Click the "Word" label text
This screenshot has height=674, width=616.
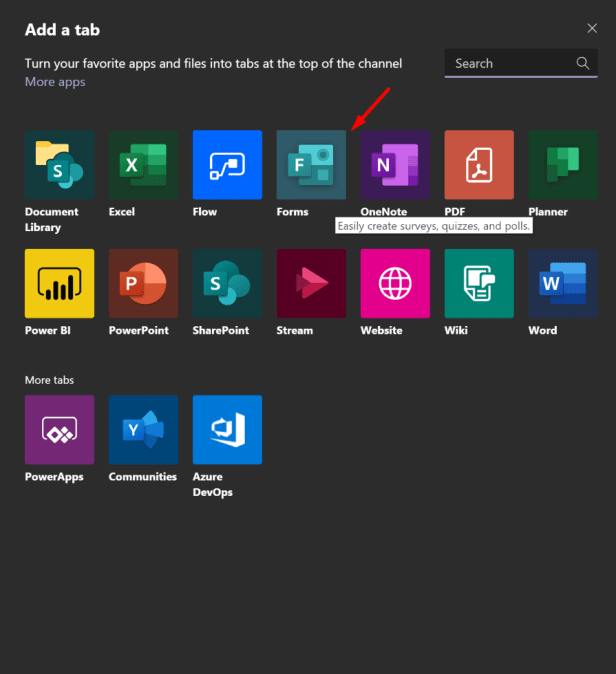pos(542,330)
